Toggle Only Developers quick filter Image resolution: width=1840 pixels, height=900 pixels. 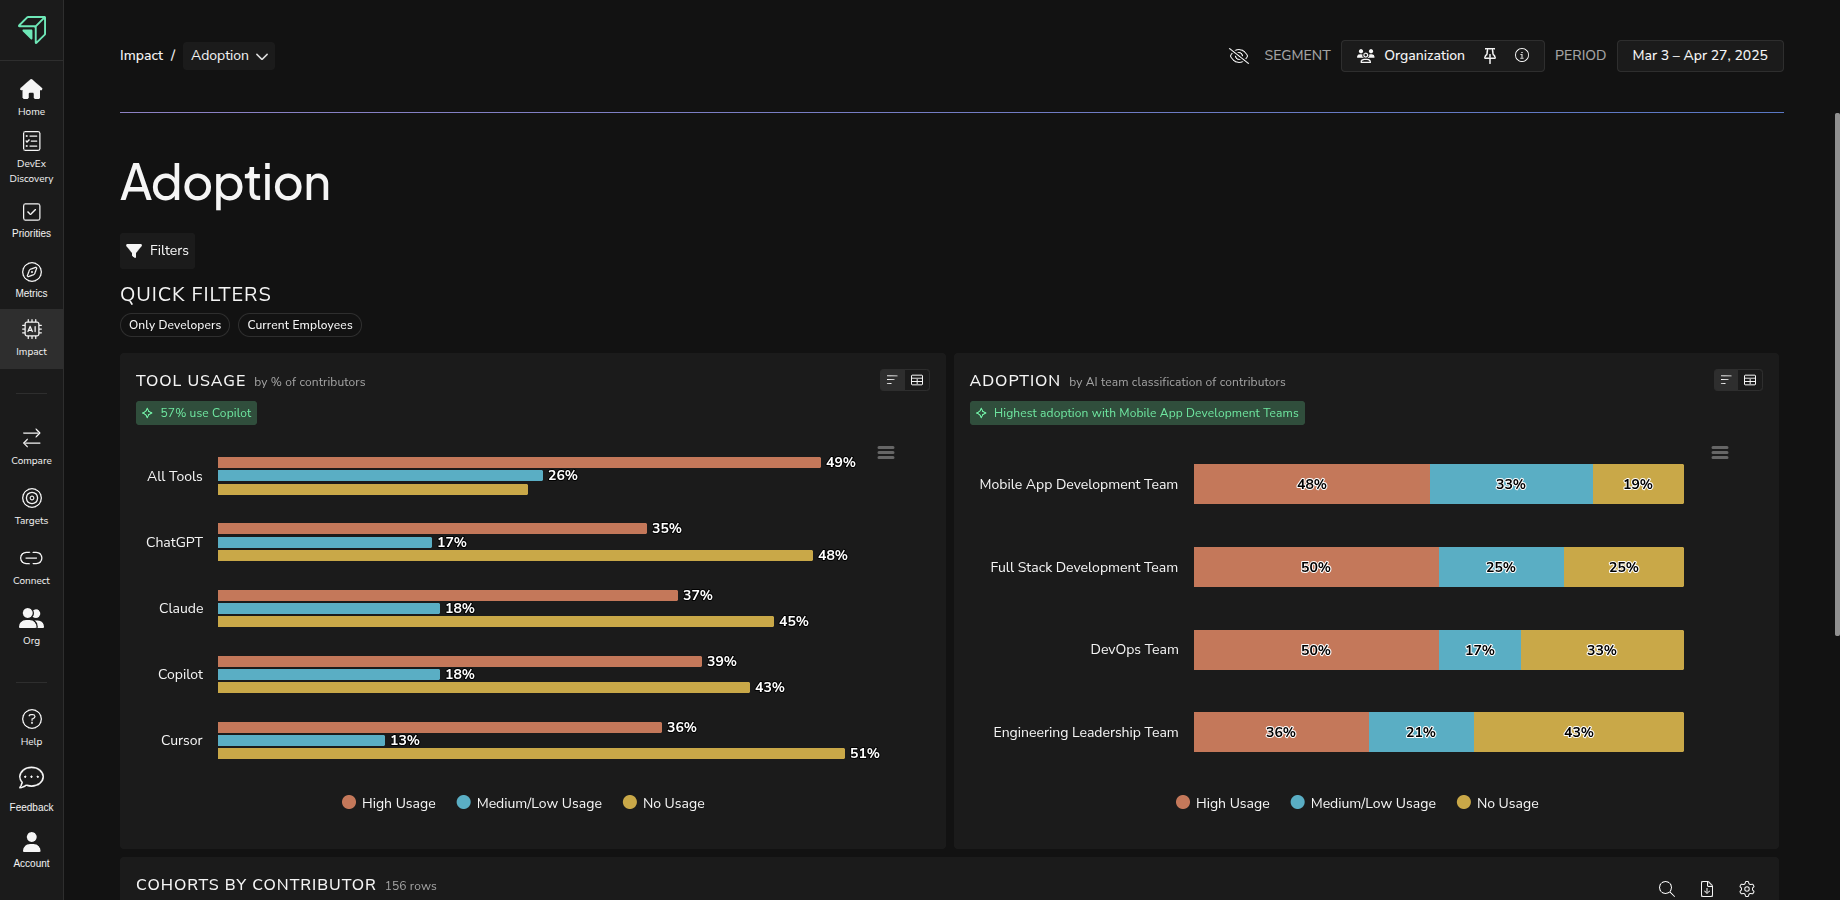click(175, 325)
